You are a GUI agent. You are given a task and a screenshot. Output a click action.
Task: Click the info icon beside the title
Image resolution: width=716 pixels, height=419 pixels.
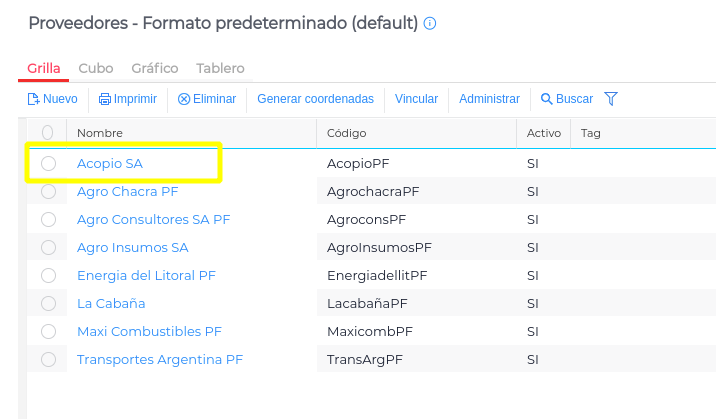coord(430,23)
